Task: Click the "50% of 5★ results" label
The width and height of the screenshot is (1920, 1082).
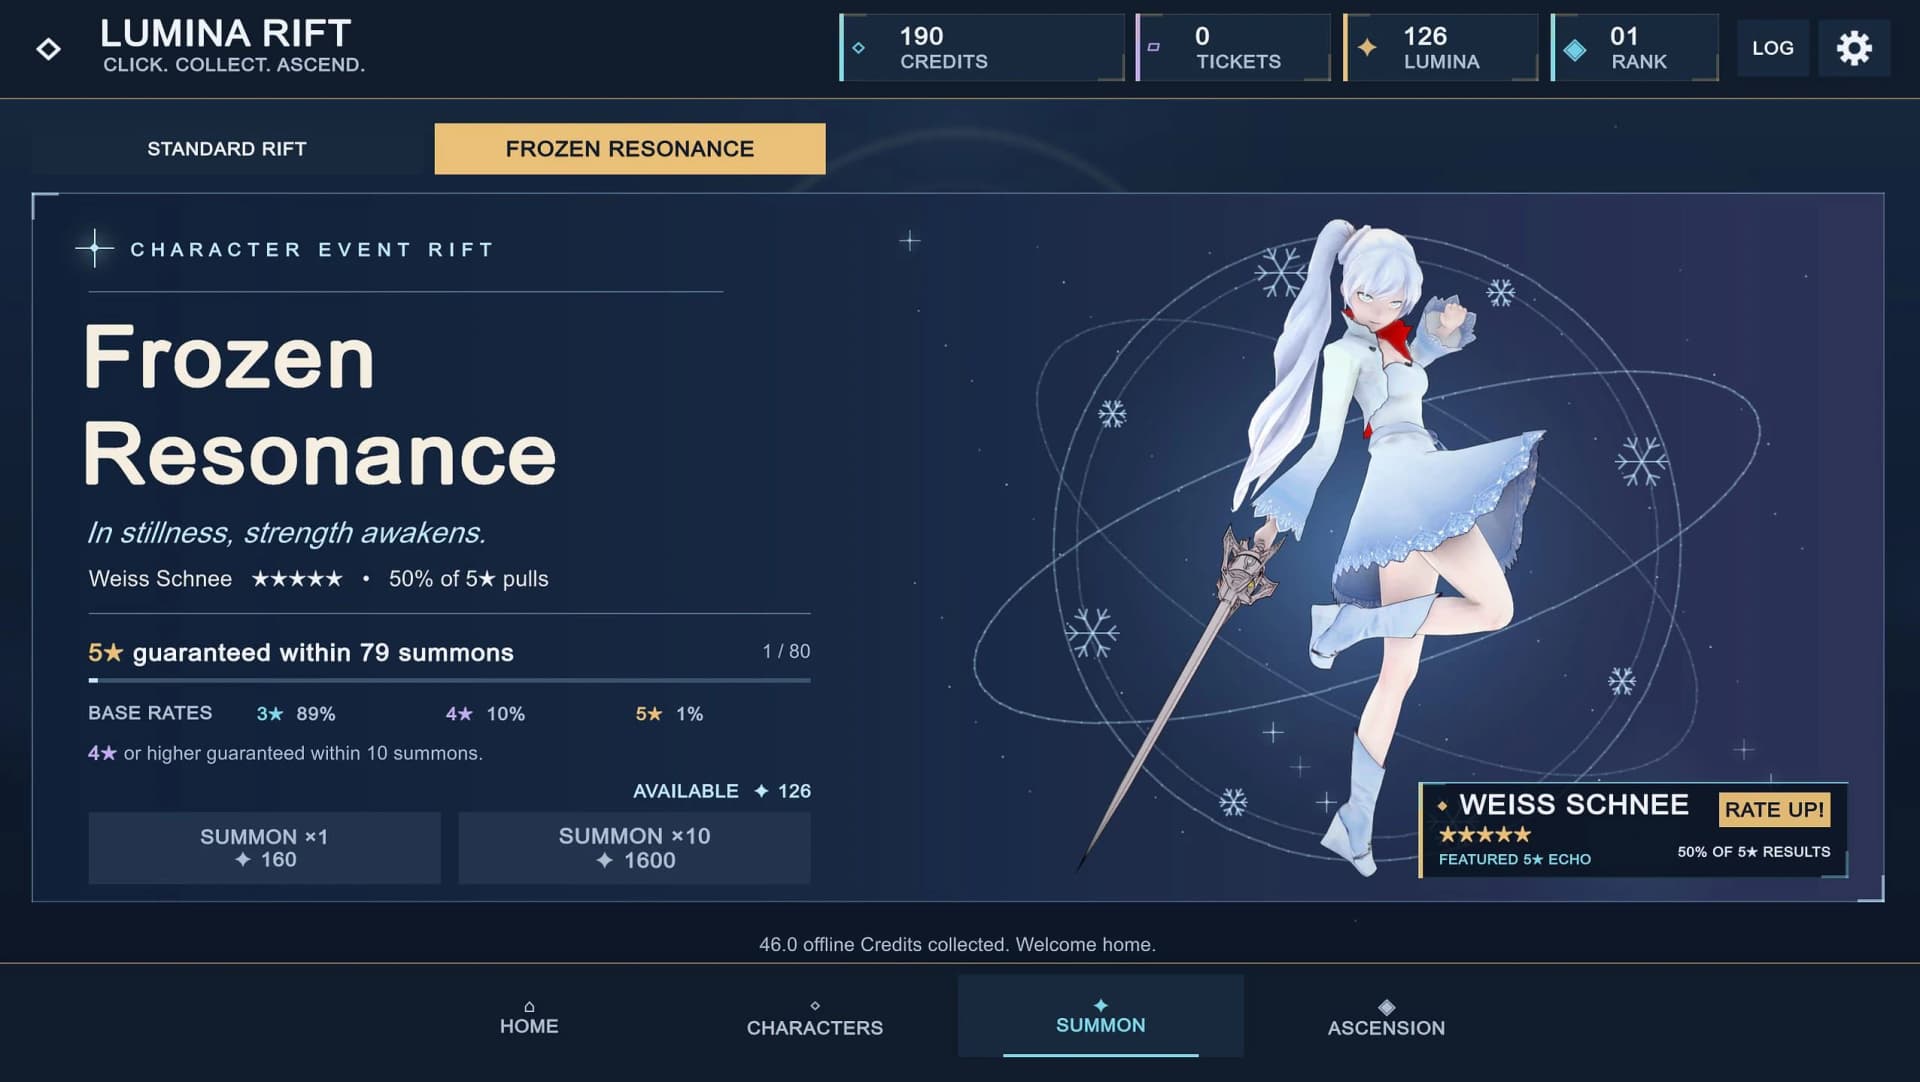Action: [1754, 852]
